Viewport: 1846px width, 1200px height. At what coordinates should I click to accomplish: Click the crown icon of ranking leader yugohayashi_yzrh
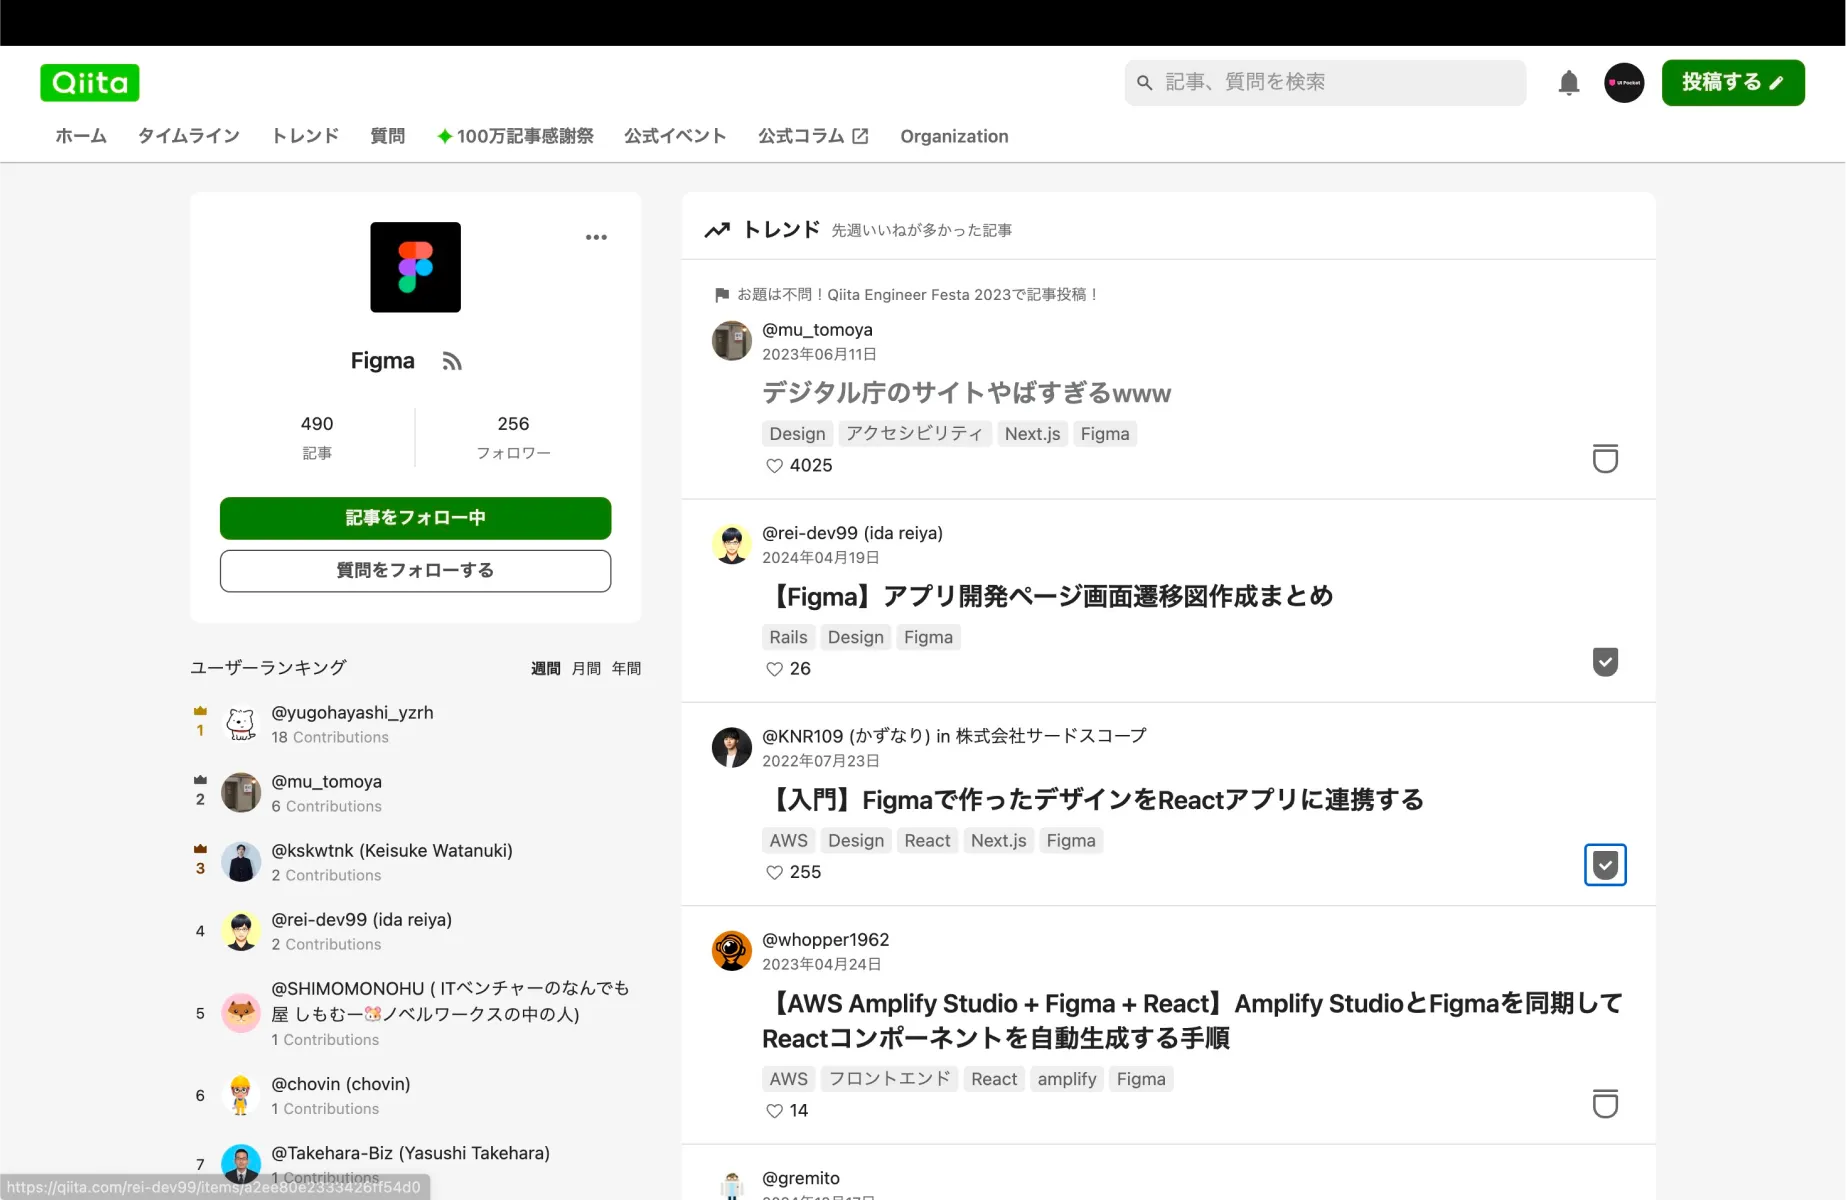pos(199,709)
